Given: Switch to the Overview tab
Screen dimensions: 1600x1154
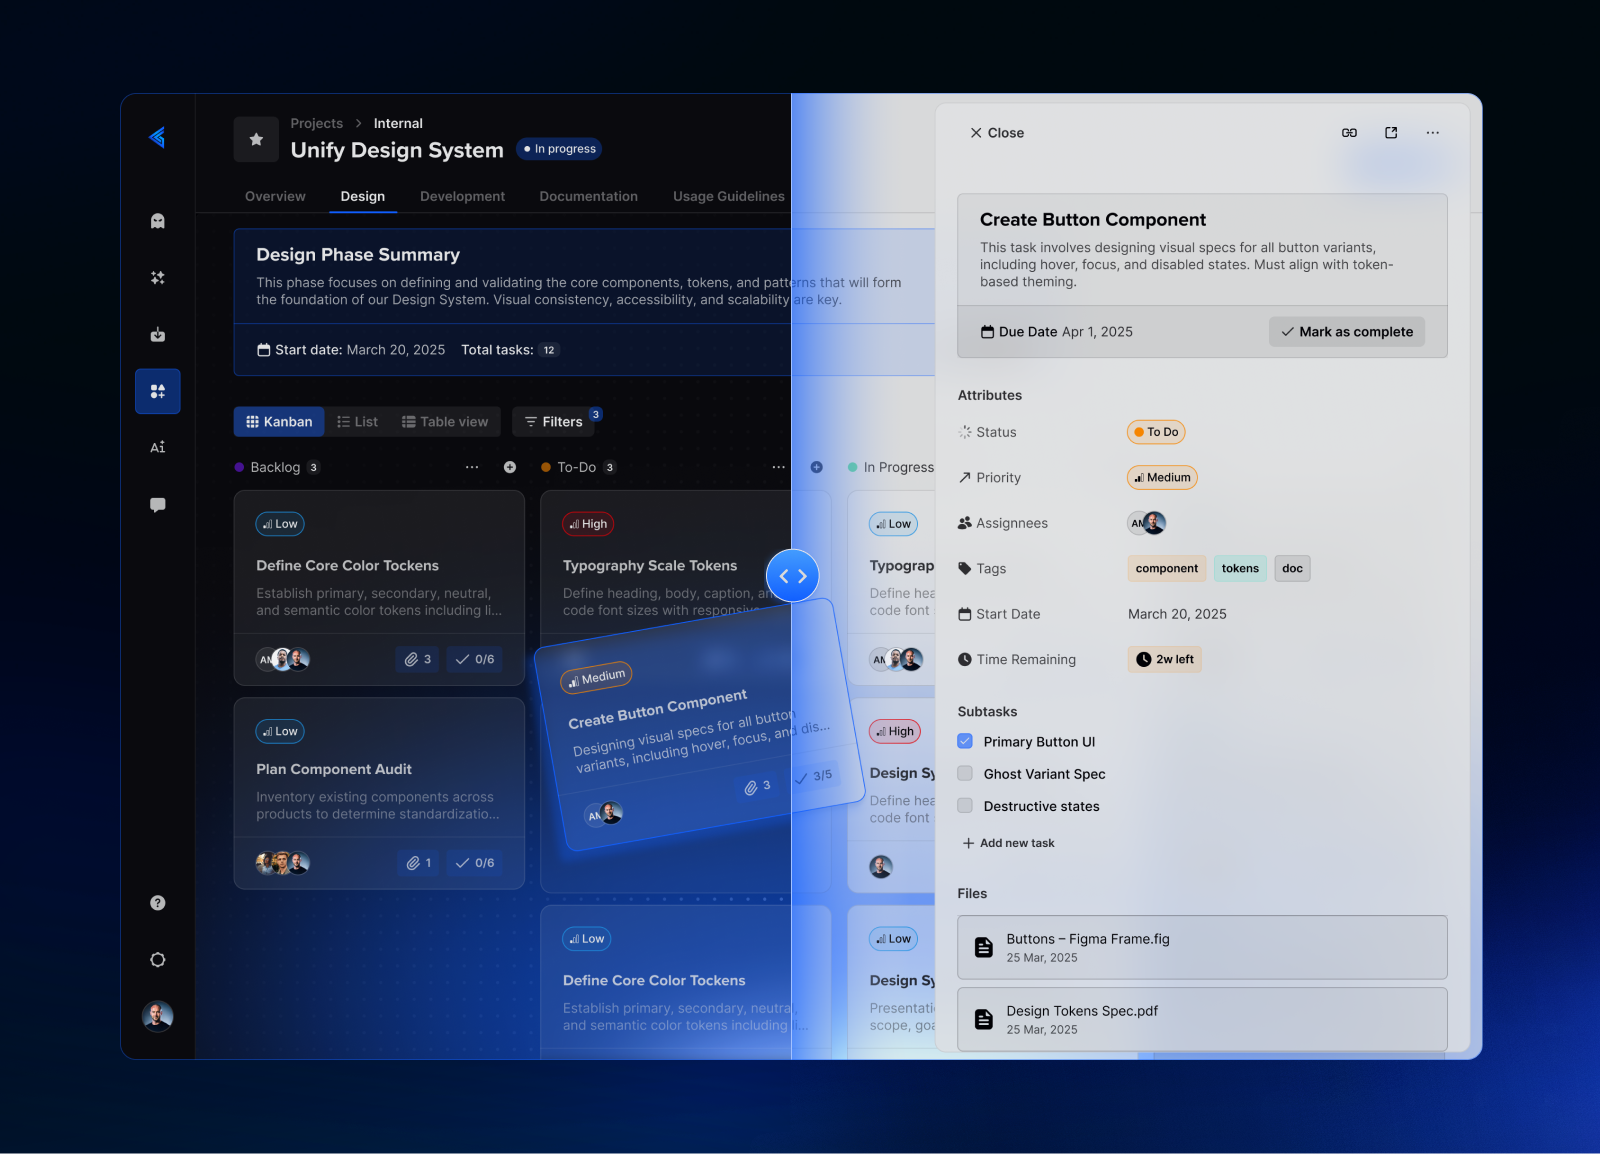Looking at the screenshot, I should pos(274,196).
